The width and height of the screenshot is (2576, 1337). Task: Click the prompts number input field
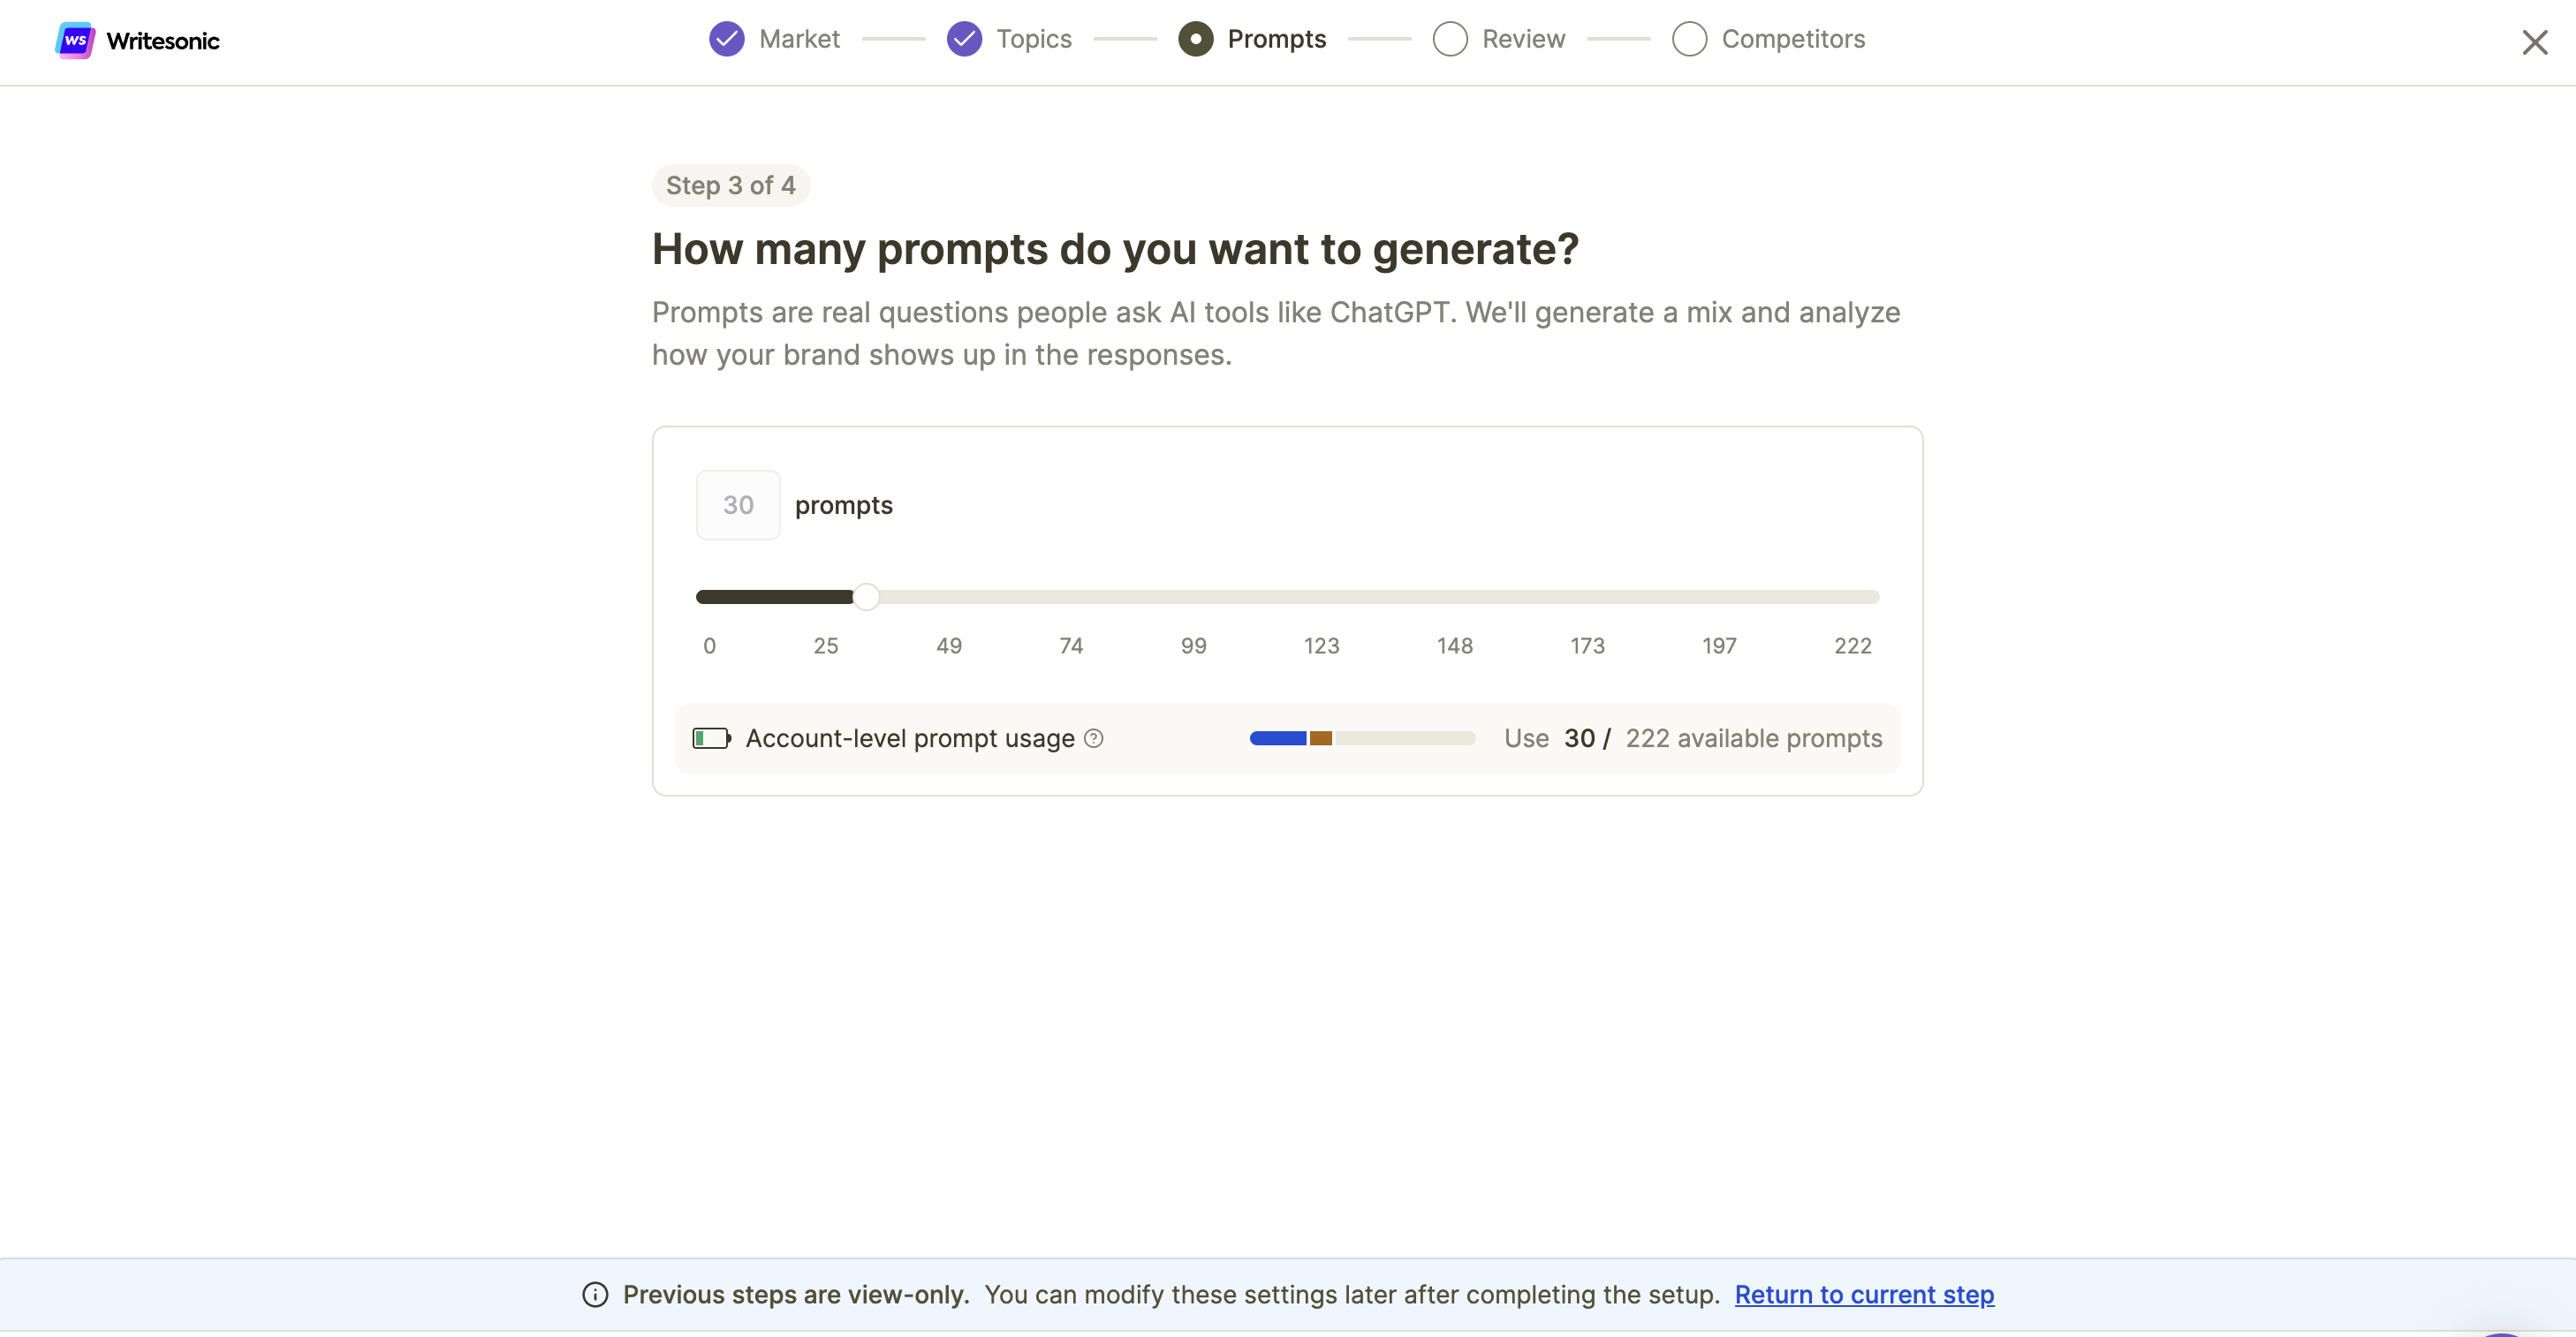738,505
